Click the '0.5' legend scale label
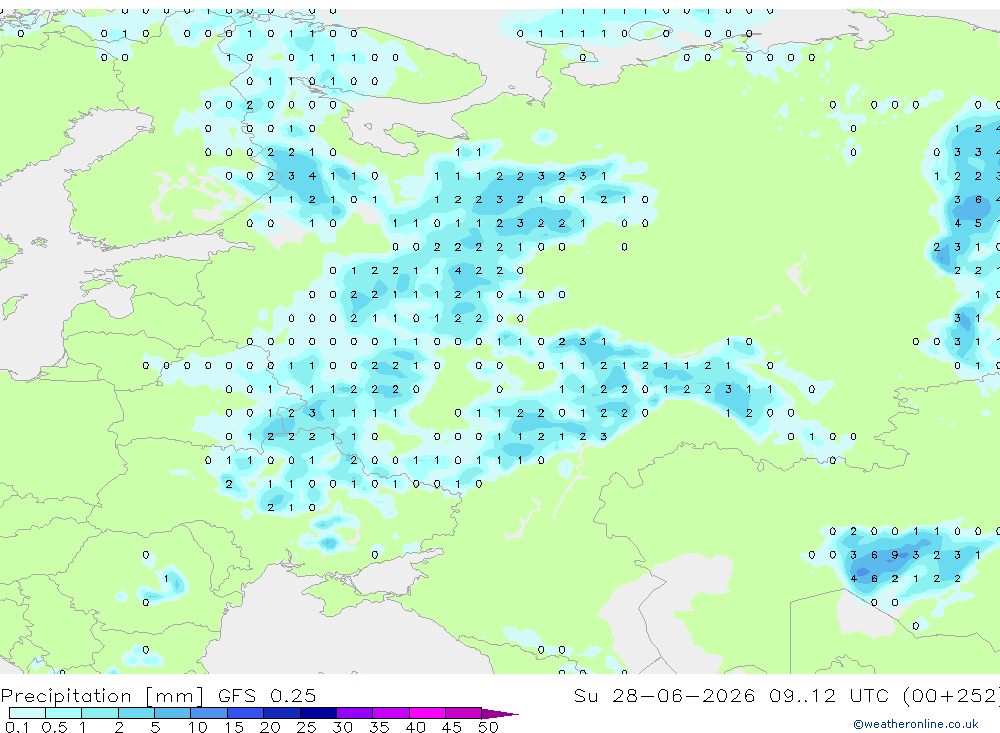 (x=54, y=727)
